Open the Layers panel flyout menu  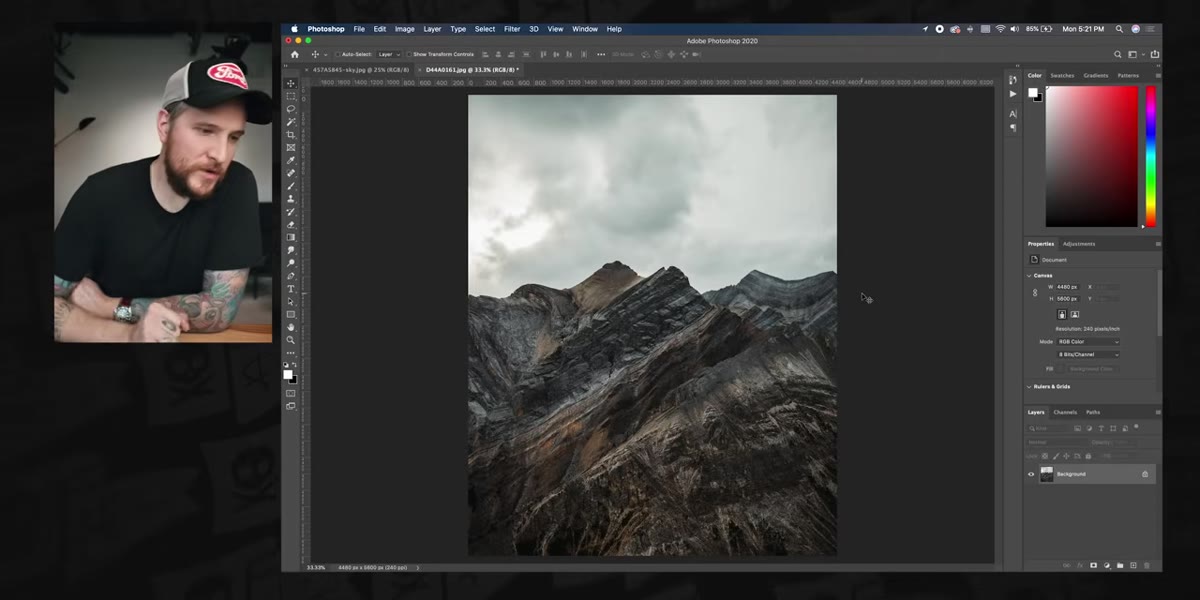1158,412
